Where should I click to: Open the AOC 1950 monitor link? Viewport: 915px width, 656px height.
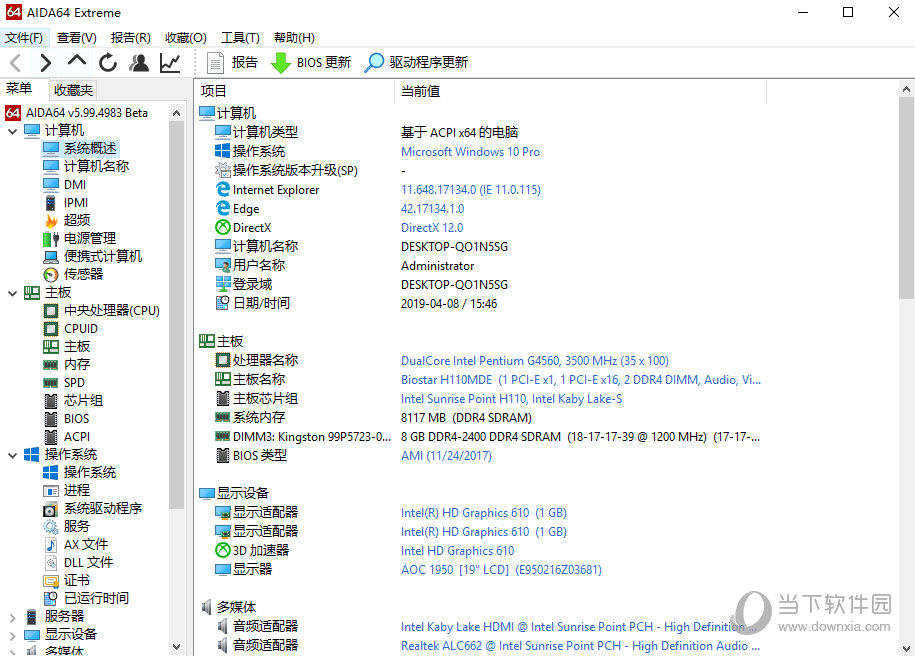(501, 570)
